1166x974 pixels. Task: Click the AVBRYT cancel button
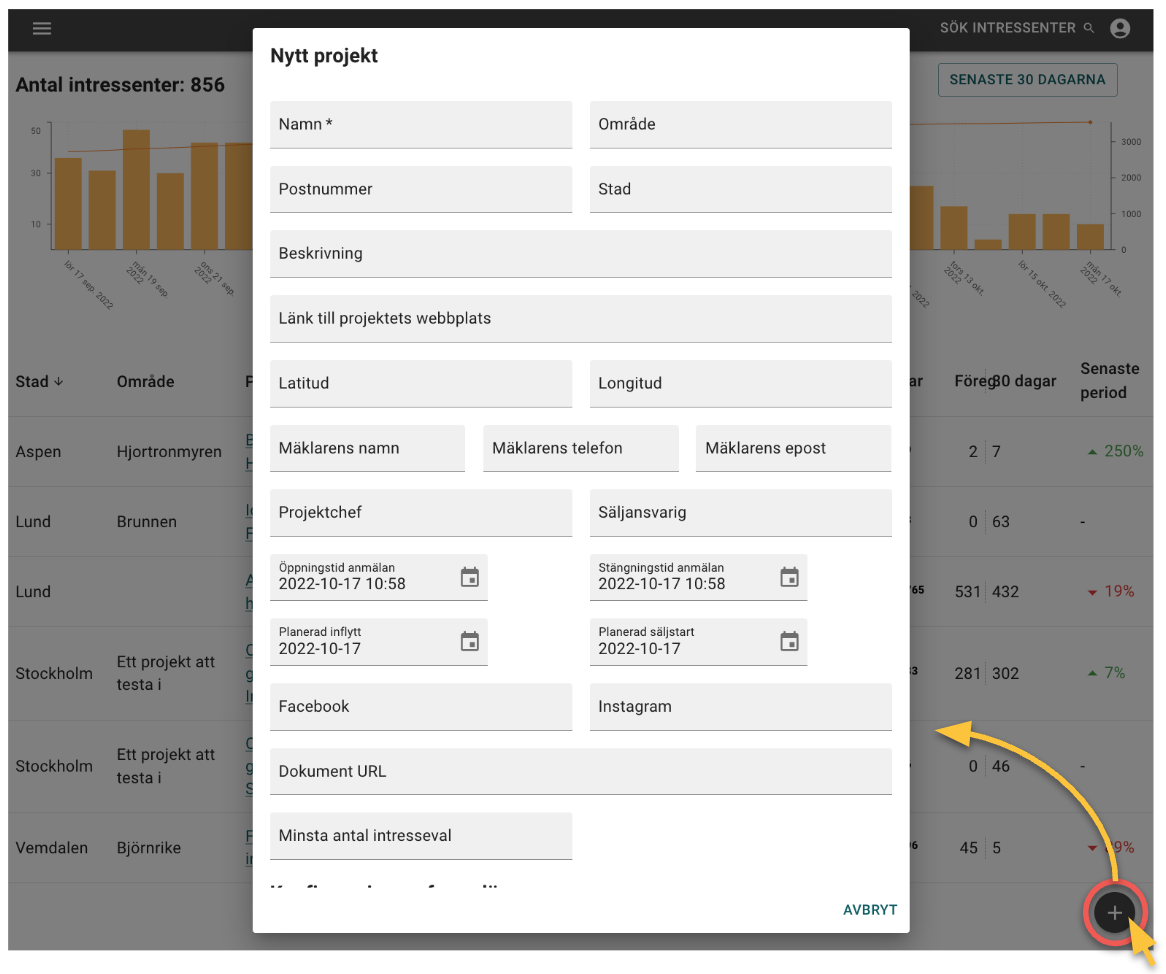click(x=869, y=910)
